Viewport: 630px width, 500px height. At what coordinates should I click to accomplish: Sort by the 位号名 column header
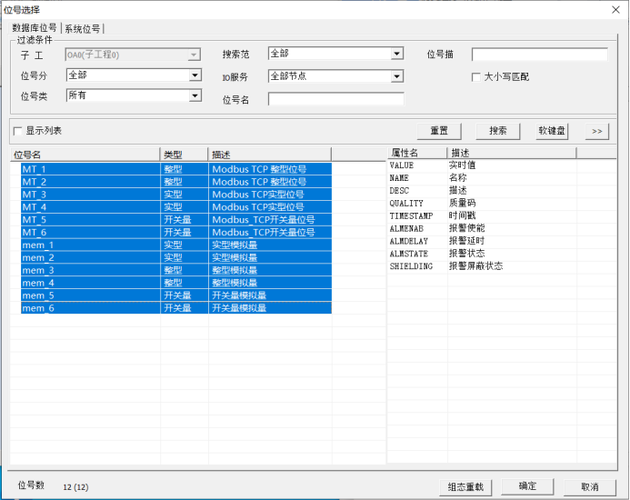[x=85, y=155]
